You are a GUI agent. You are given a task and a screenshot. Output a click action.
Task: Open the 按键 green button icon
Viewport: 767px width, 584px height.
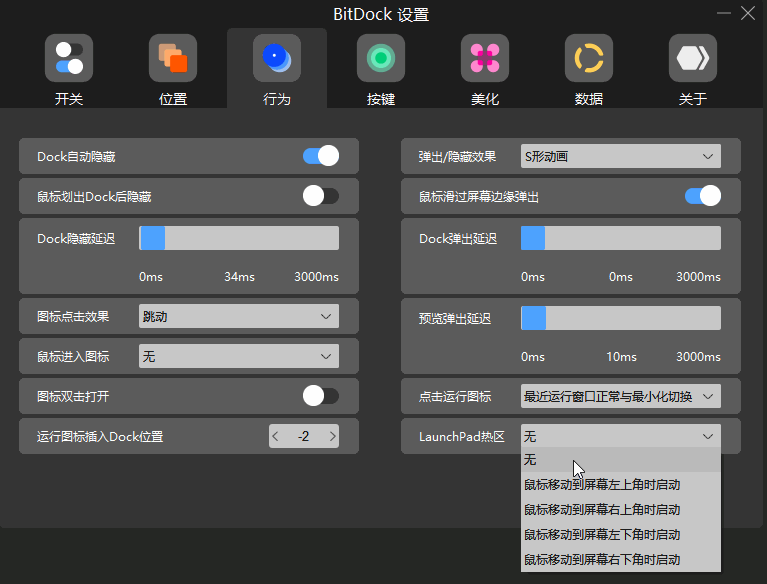(x=381, y=58)
